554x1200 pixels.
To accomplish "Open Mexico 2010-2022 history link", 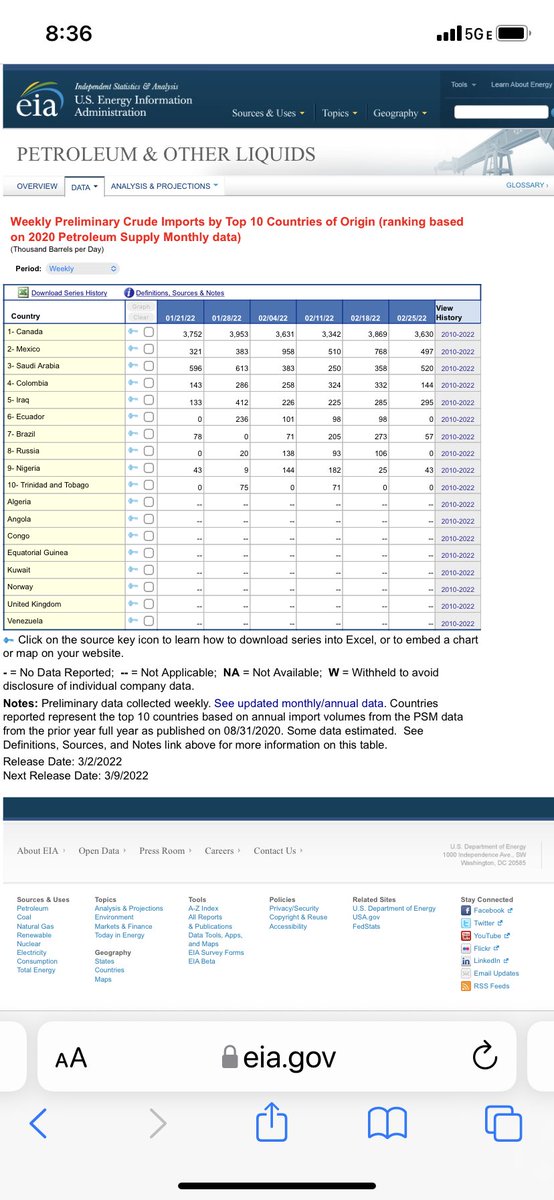I will [457, 350].
